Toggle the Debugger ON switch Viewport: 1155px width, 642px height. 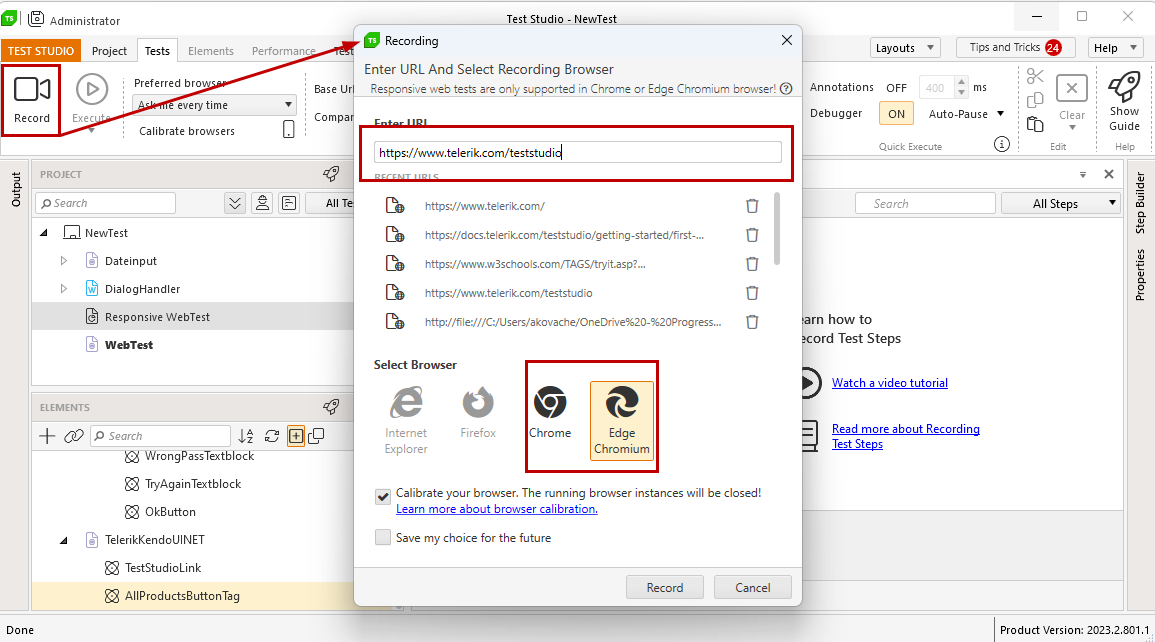coord(896,113)
